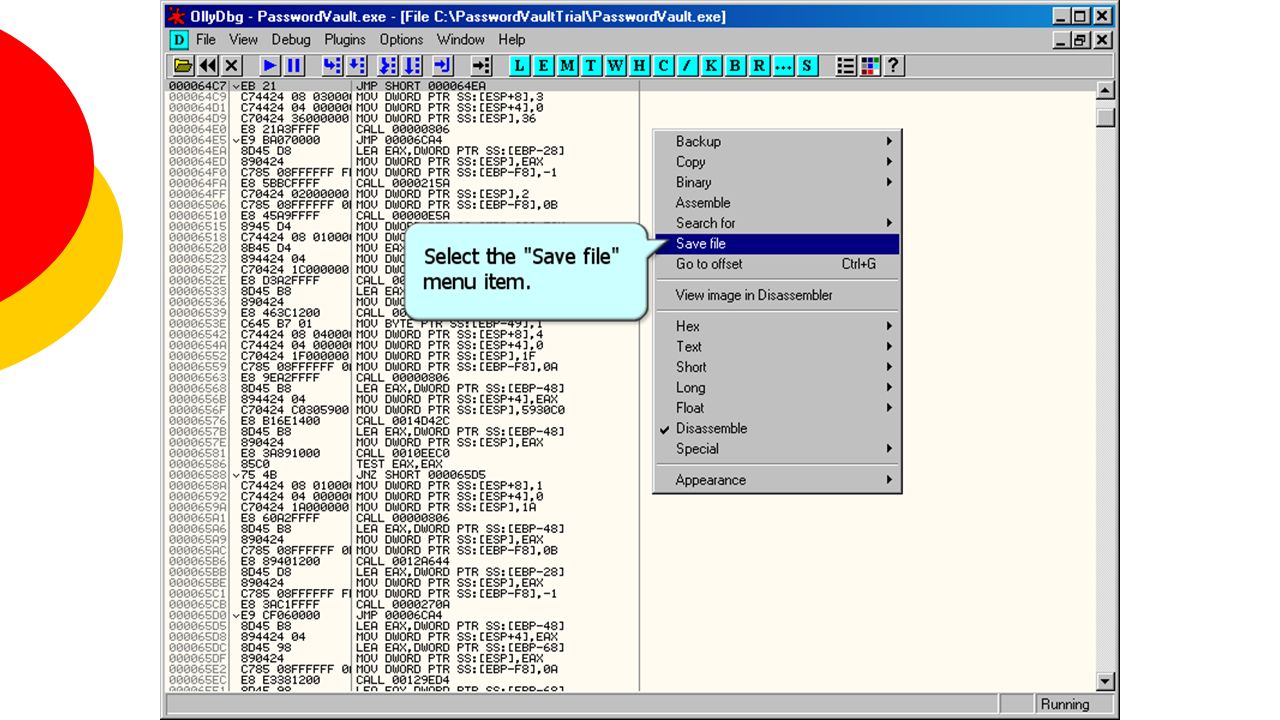Open file with the folder toolbar icon
Image resolution: width=1280 pixels, height=720 pixels.
[184, 66]
